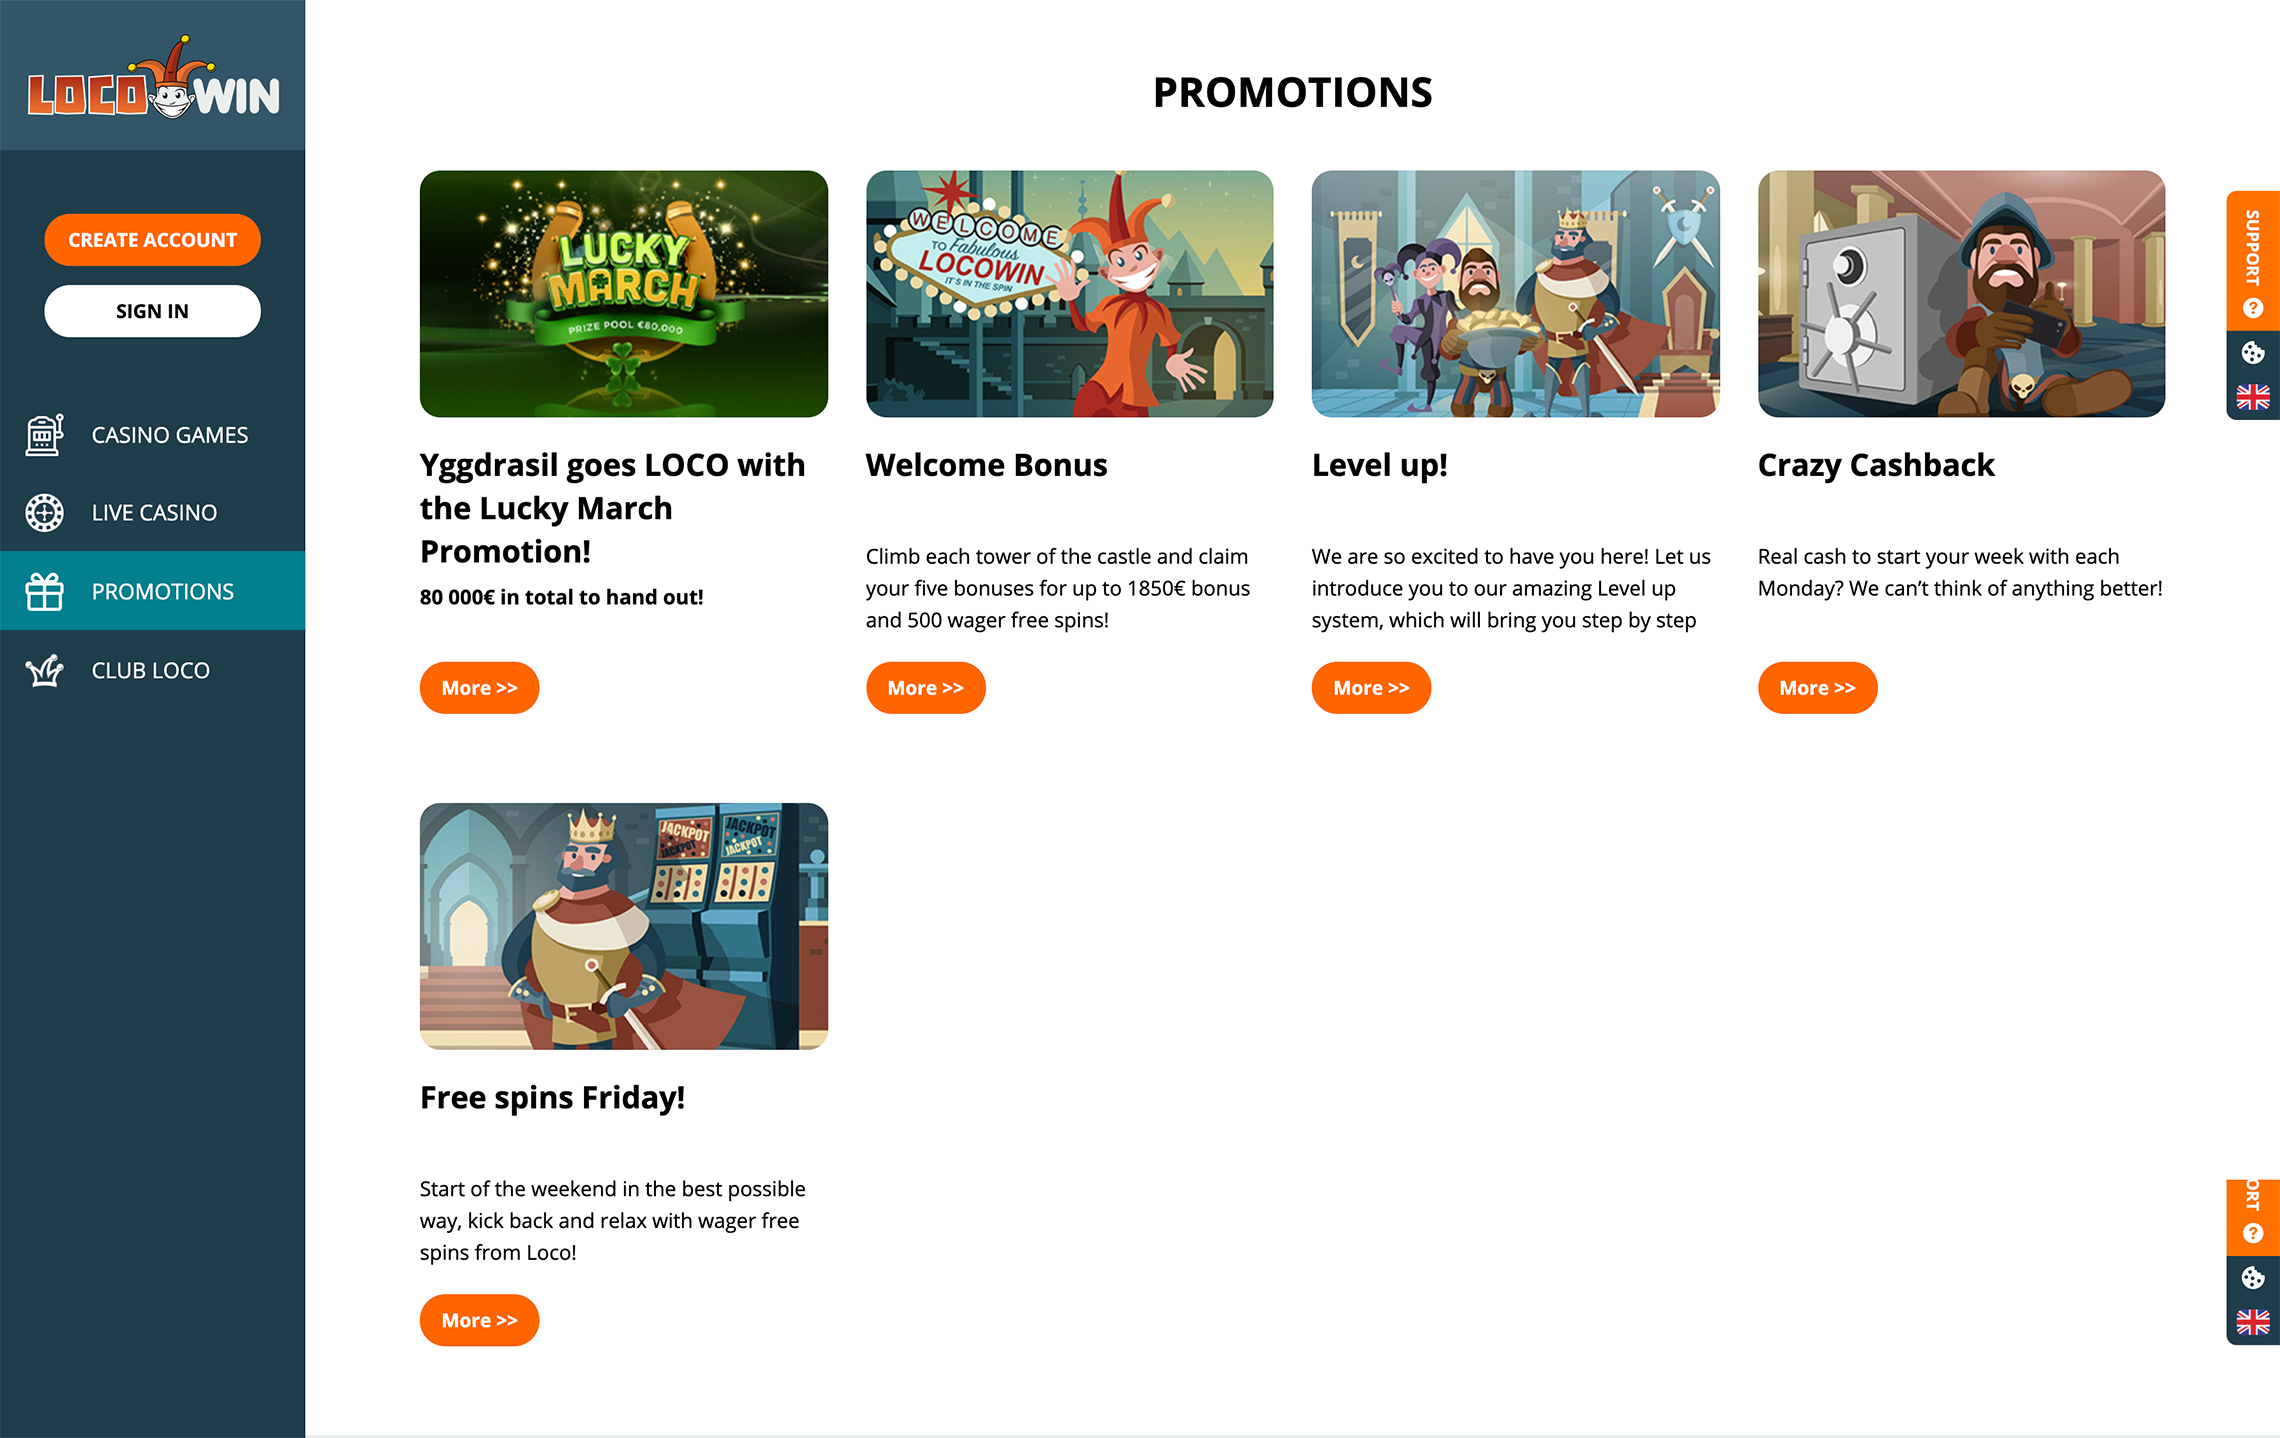2280x1438 pixels.
Task: Click the roulette wheel Live Casino icon
Action: pos(44,512)
